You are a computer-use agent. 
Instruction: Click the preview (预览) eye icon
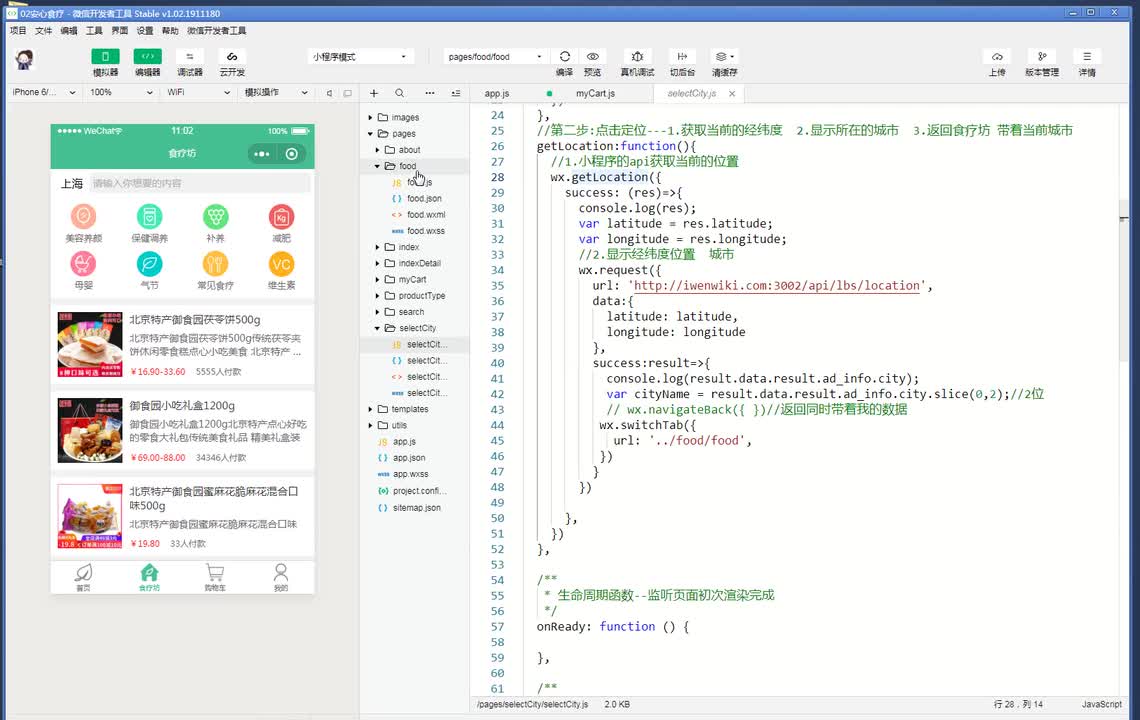pyautogui.click(x=593, y=57)
